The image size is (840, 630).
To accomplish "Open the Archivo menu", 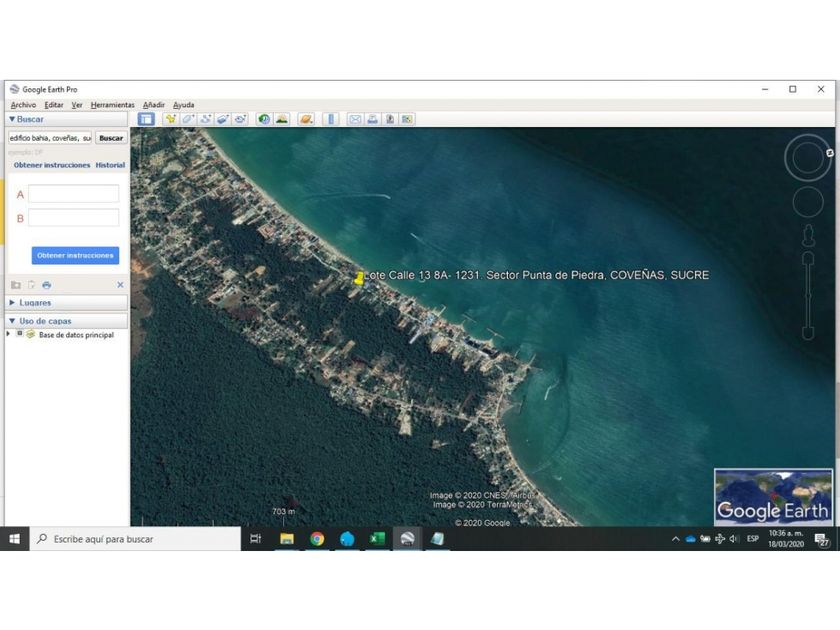I will tap(23, 105).
